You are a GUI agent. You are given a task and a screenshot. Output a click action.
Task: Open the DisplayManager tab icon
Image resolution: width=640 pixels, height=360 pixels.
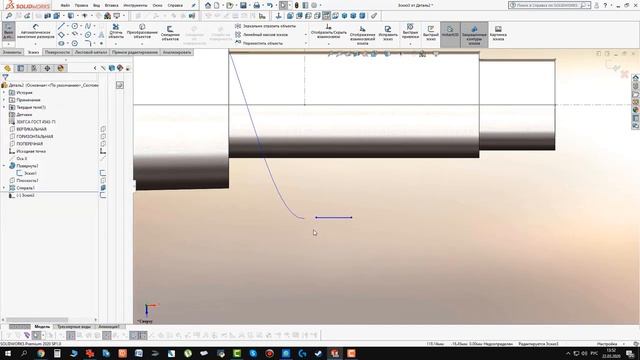(x=61, y=68)
